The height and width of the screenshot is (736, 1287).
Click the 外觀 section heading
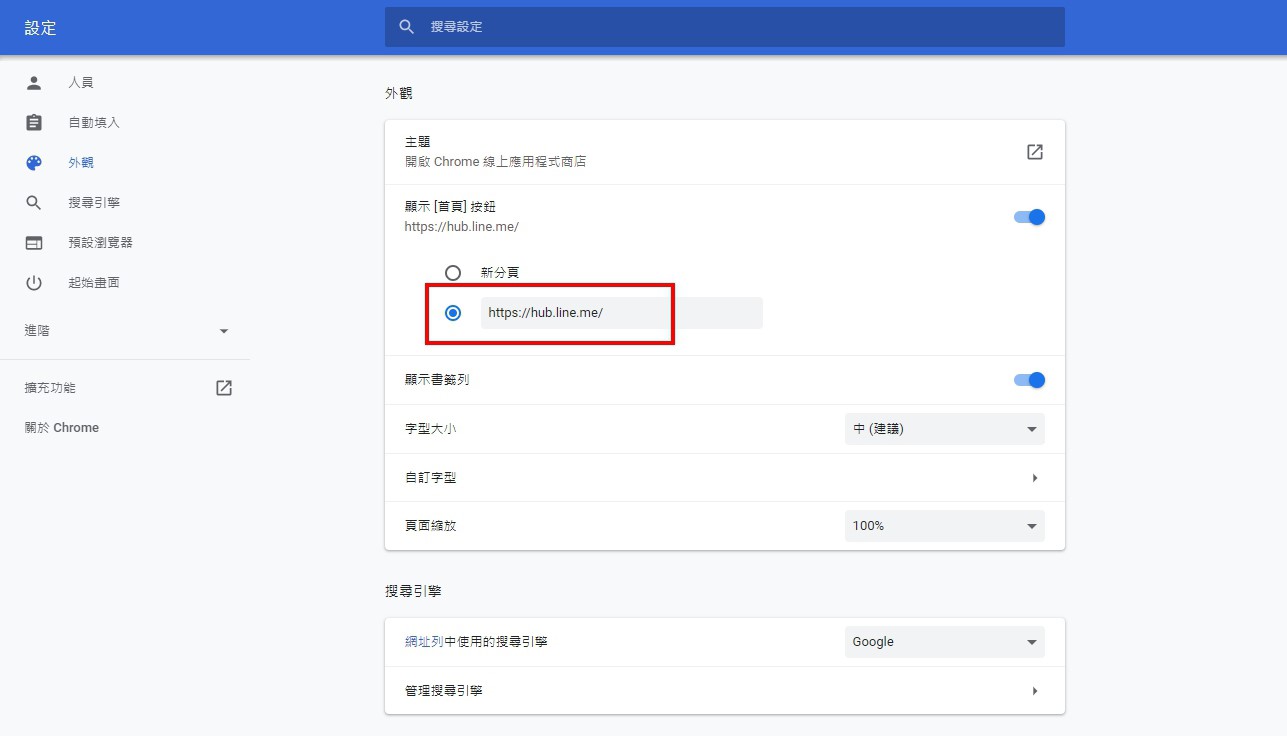tap(399, 93)
